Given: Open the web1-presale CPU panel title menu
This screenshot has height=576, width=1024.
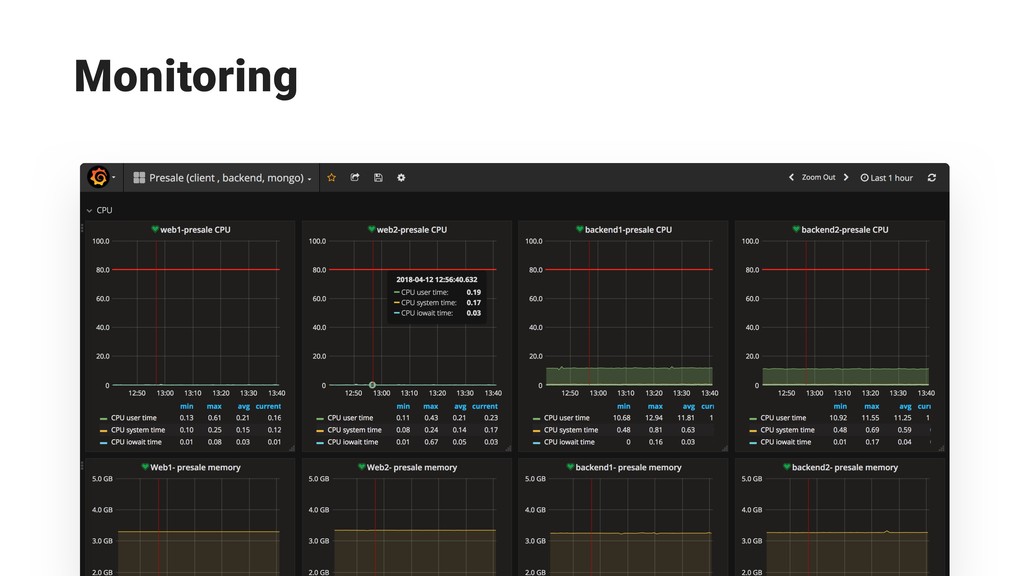Looking at the screenshot, I should [x=195, y=230].
